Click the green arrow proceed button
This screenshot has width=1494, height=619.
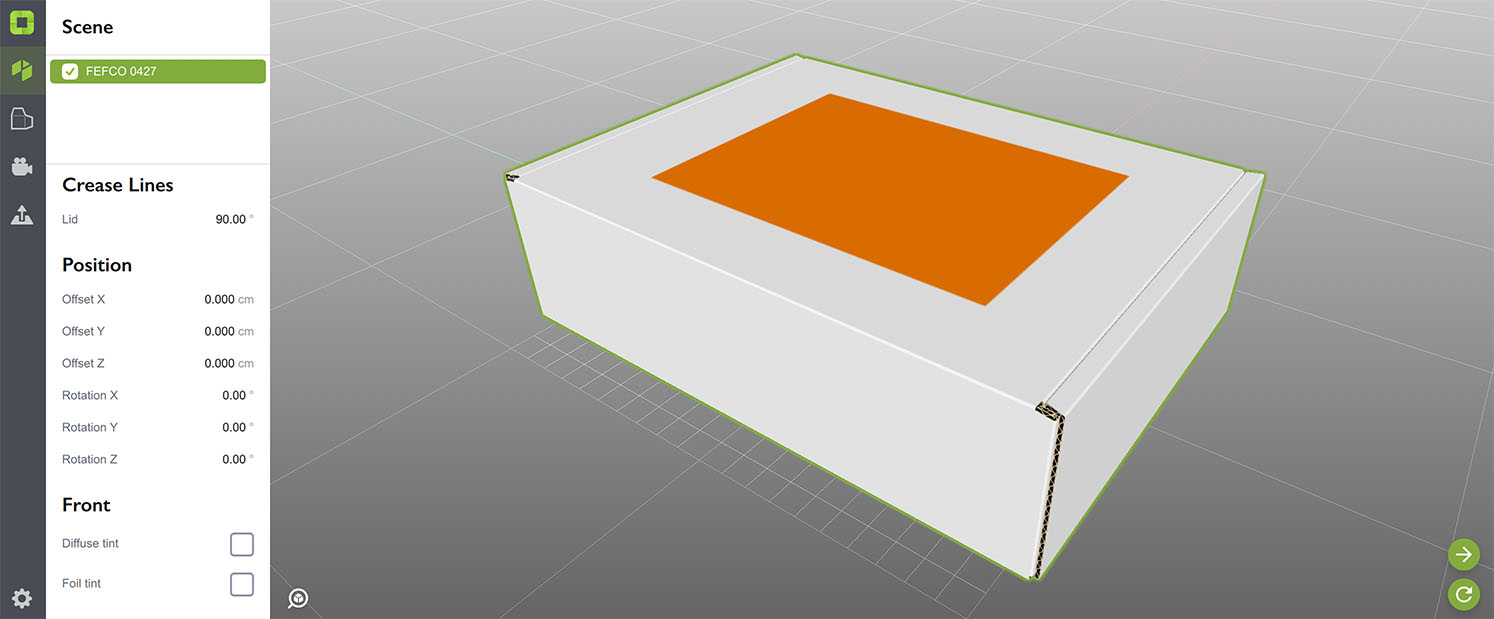[1463, 554]
